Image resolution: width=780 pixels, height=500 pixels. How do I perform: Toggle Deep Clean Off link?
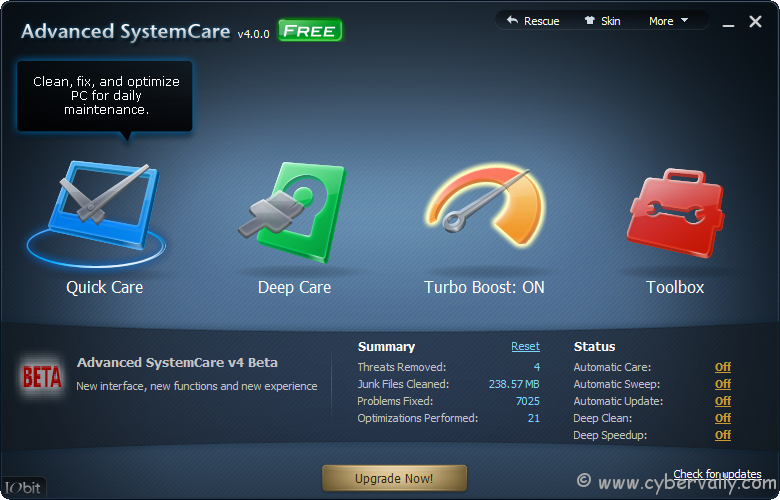[x=723, y=418]
